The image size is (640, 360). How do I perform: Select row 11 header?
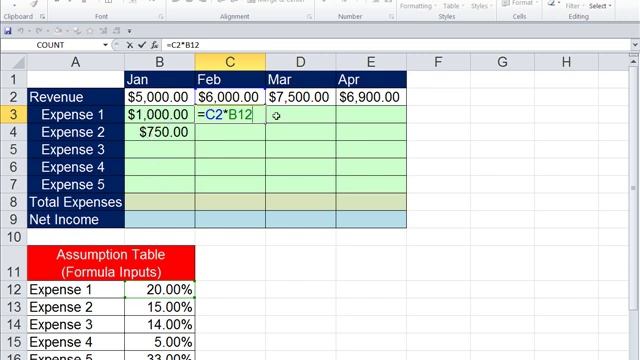(x=14, y=263)
